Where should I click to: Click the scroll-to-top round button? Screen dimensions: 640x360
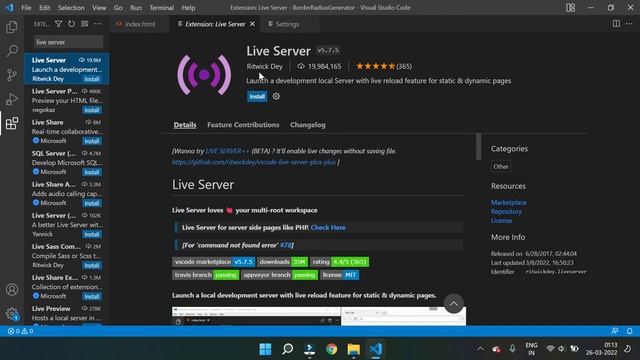tap(453, 304)
